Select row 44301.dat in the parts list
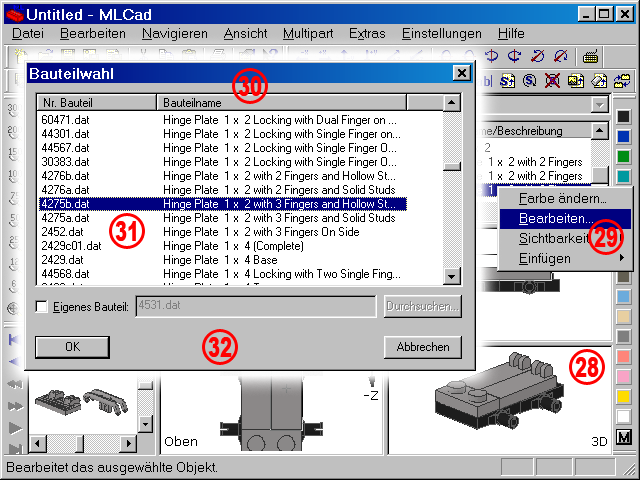The width and height of the screenshot is (640, 480). point(223,134)
